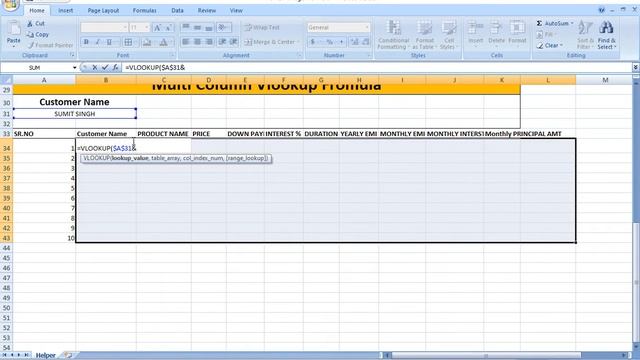Image resolution: width=640 pixels, height=360 pixels.
Task: Open Find & Select binoculars
Action: point(607,35)
